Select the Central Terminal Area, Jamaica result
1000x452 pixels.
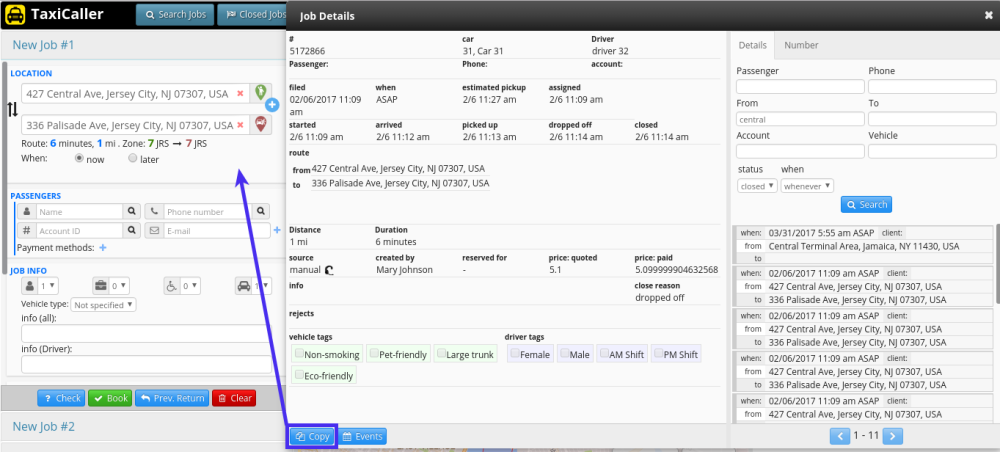(x=862, y=245)
